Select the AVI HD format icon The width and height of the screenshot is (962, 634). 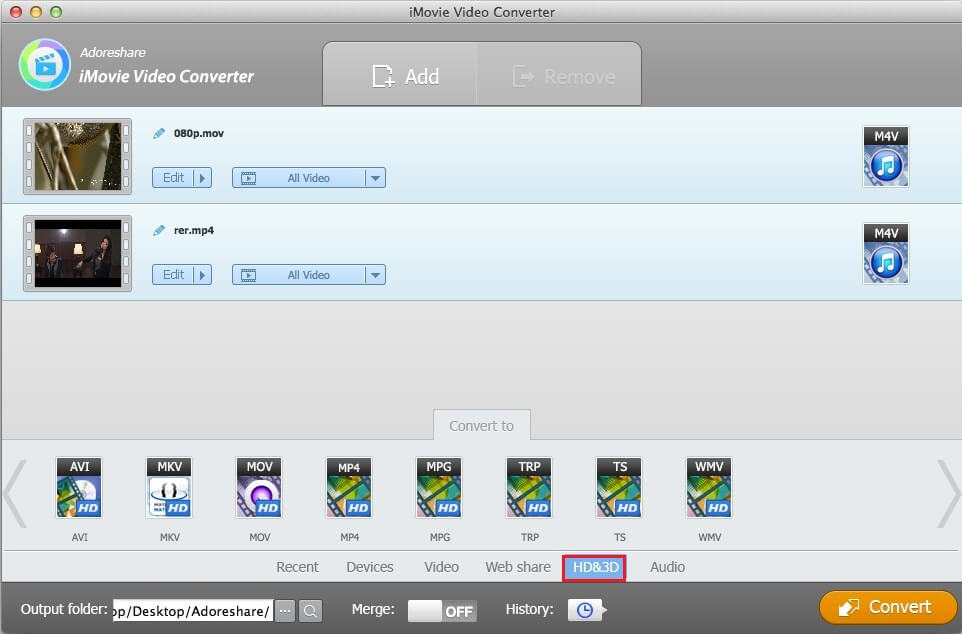point(79,489)
